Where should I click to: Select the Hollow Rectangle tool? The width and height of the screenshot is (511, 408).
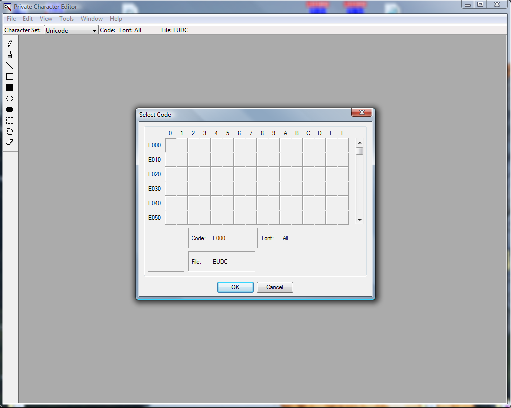[x=10, y=77]
